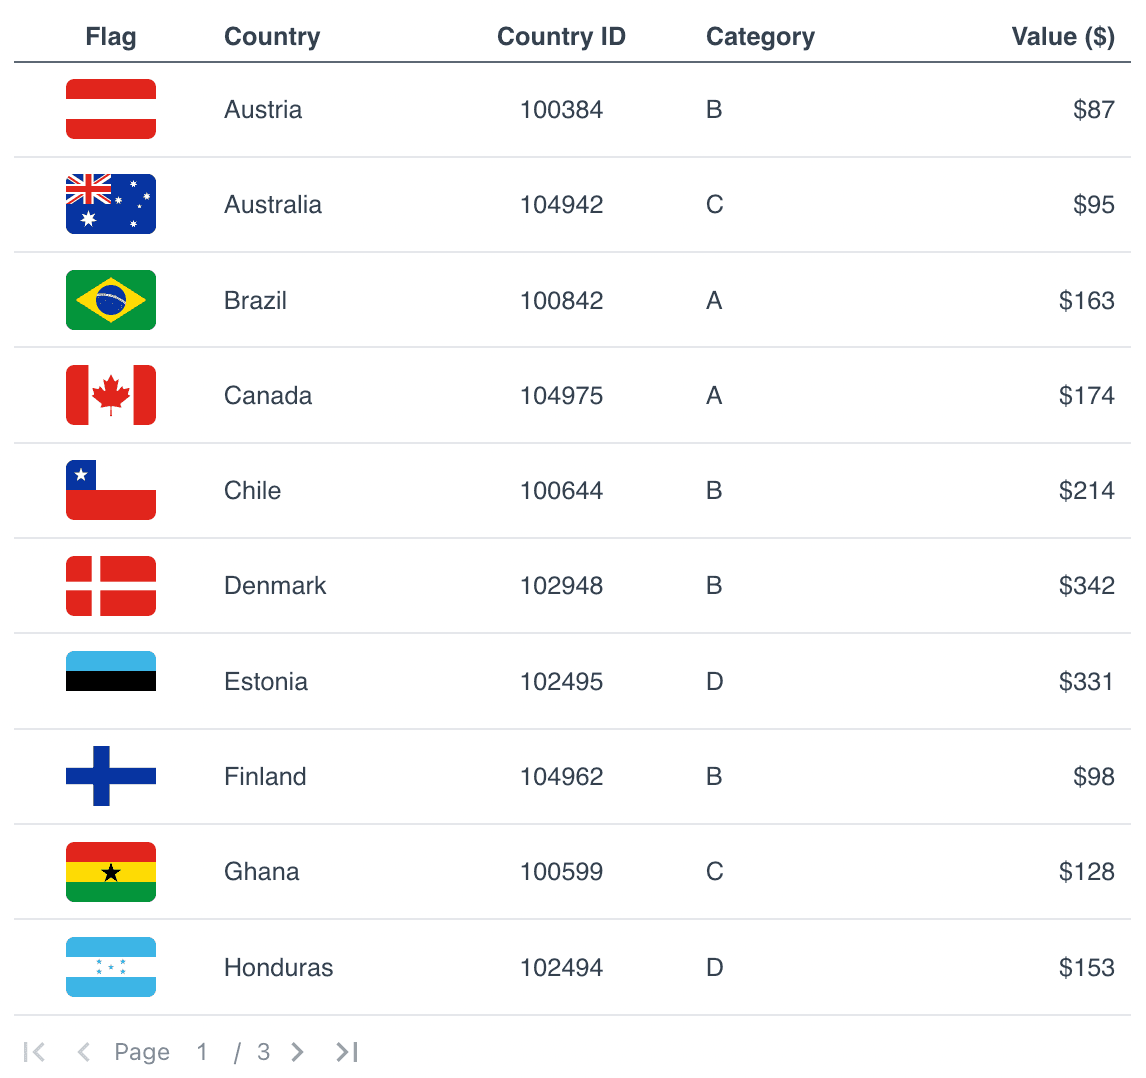Go to the first page
The width and height of the screenshot is (1146, 1078).
[x=34, y=1052]
